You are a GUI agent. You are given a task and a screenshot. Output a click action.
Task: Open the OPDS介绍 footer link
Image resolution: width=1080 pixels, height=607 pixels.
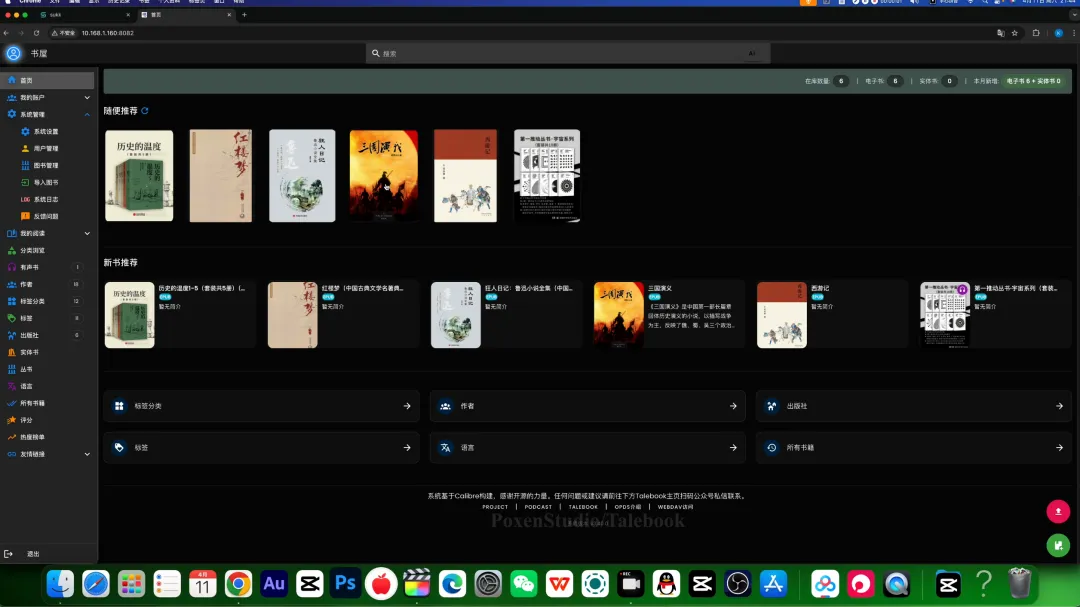[627, 507]
